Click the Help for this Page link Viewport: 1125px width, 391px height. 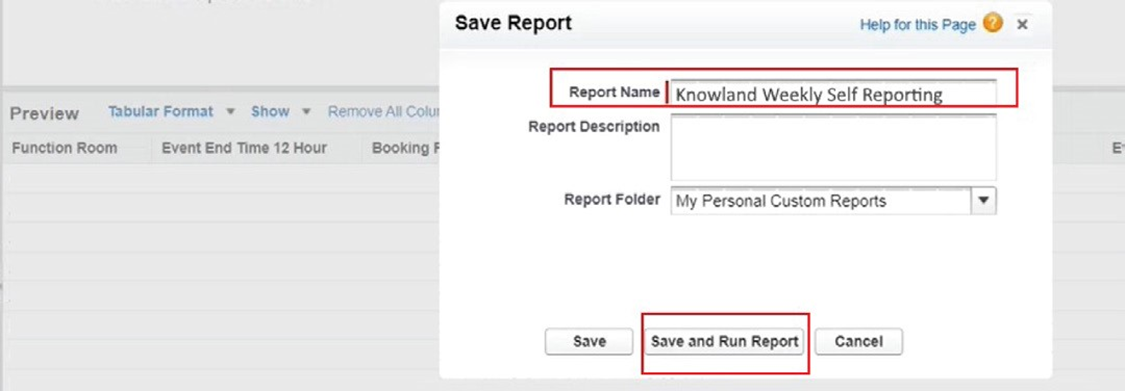(918, 25)
